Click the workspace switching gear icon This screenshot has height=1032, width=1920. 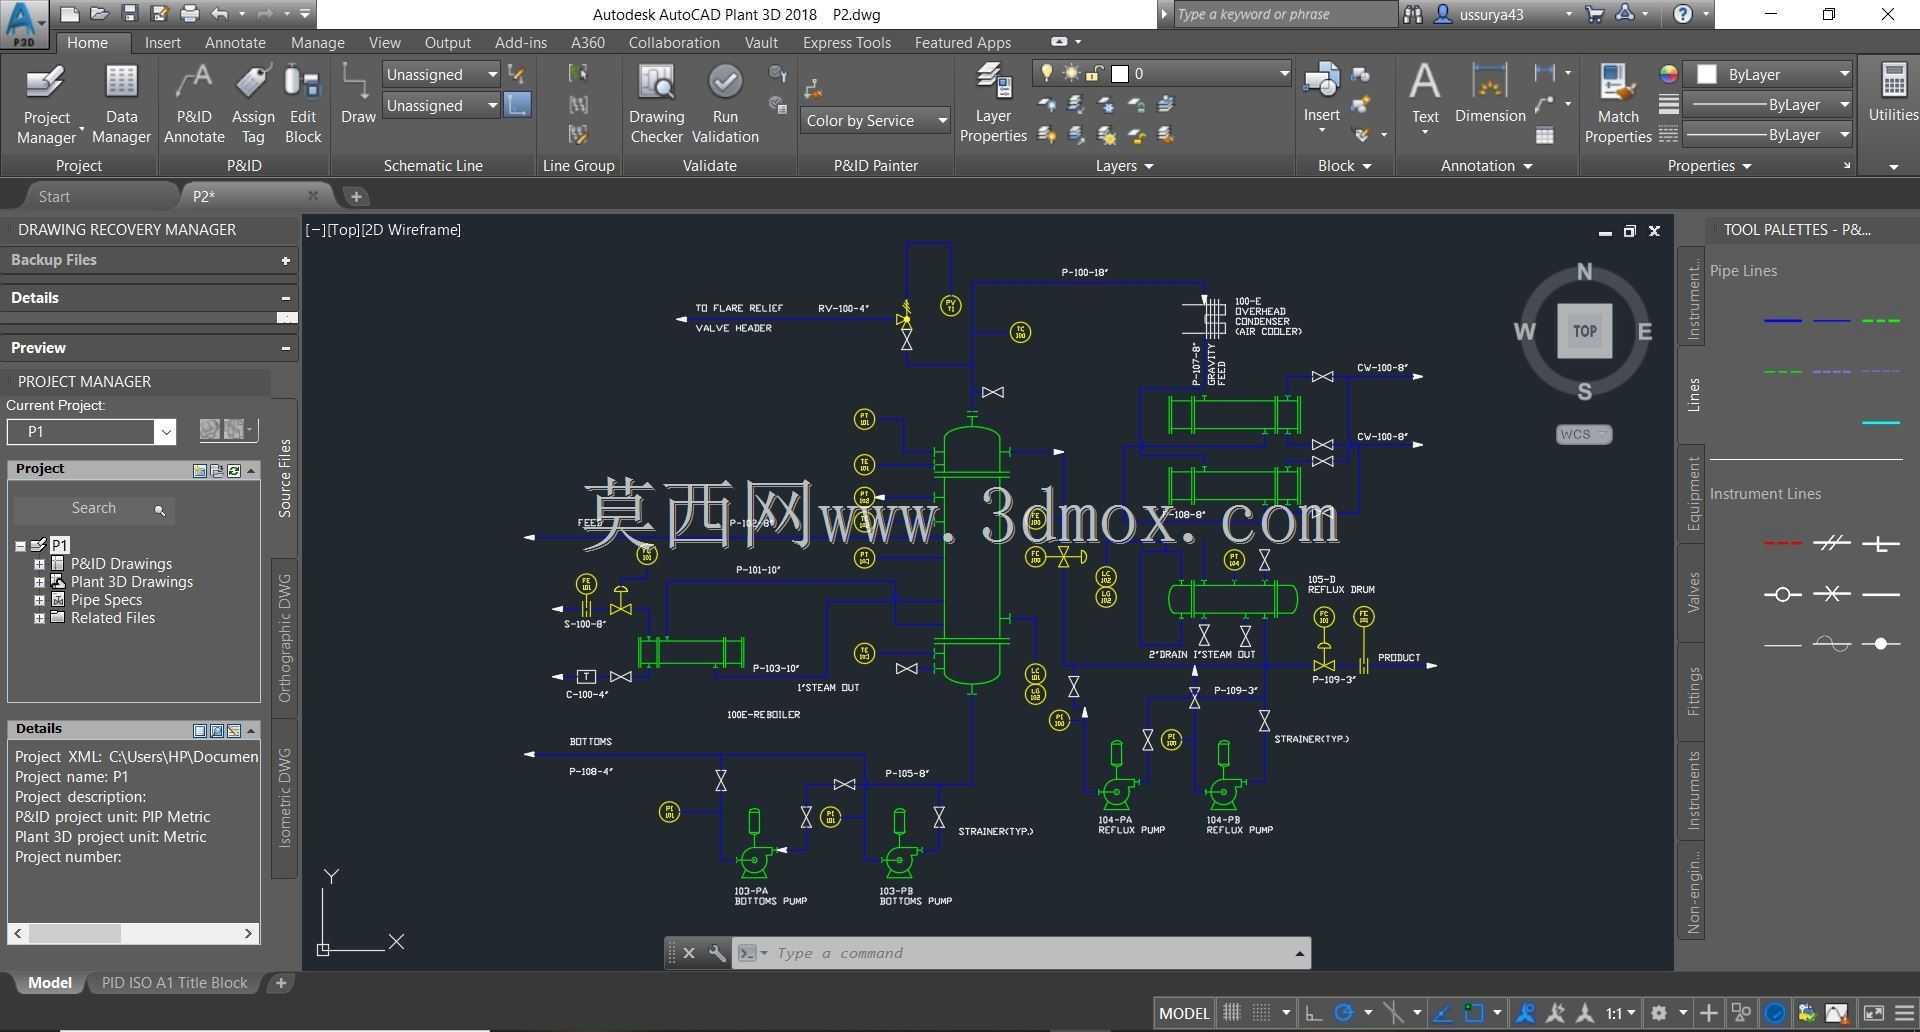click(1659, 1013)
